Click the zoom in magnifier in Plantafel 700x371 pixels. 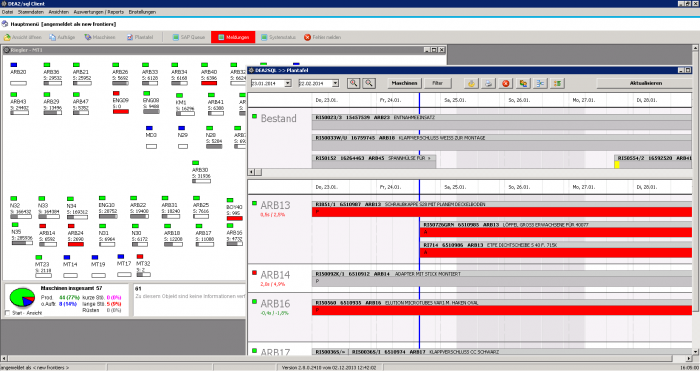tap(354, 83)
